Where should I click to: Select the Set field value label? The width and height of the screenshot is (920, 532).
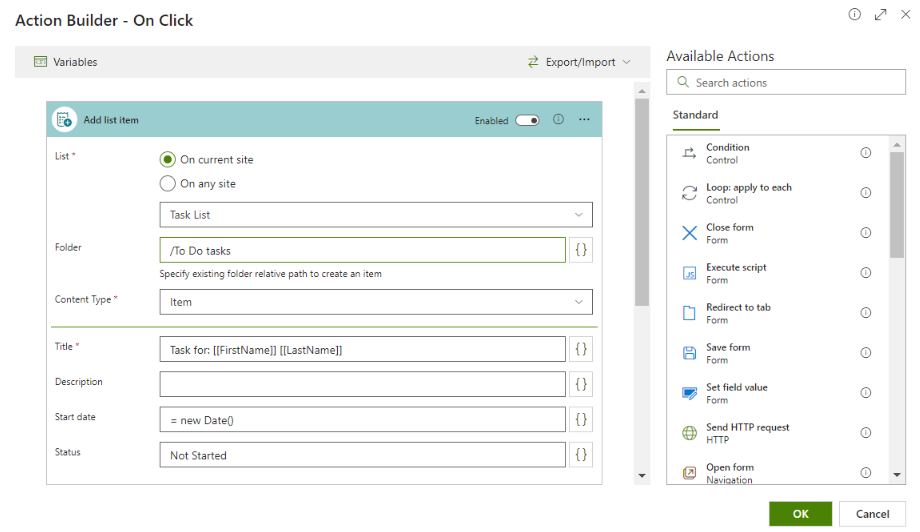coord(736,387)
